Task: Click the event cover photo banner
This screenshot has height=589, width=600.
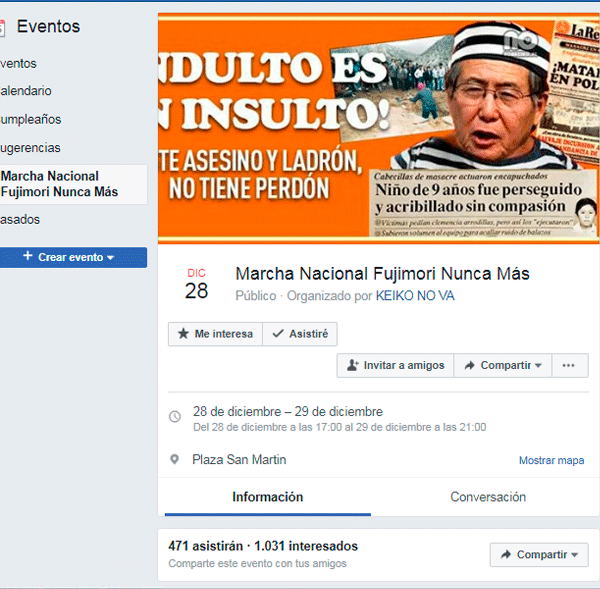Action: 378,128
